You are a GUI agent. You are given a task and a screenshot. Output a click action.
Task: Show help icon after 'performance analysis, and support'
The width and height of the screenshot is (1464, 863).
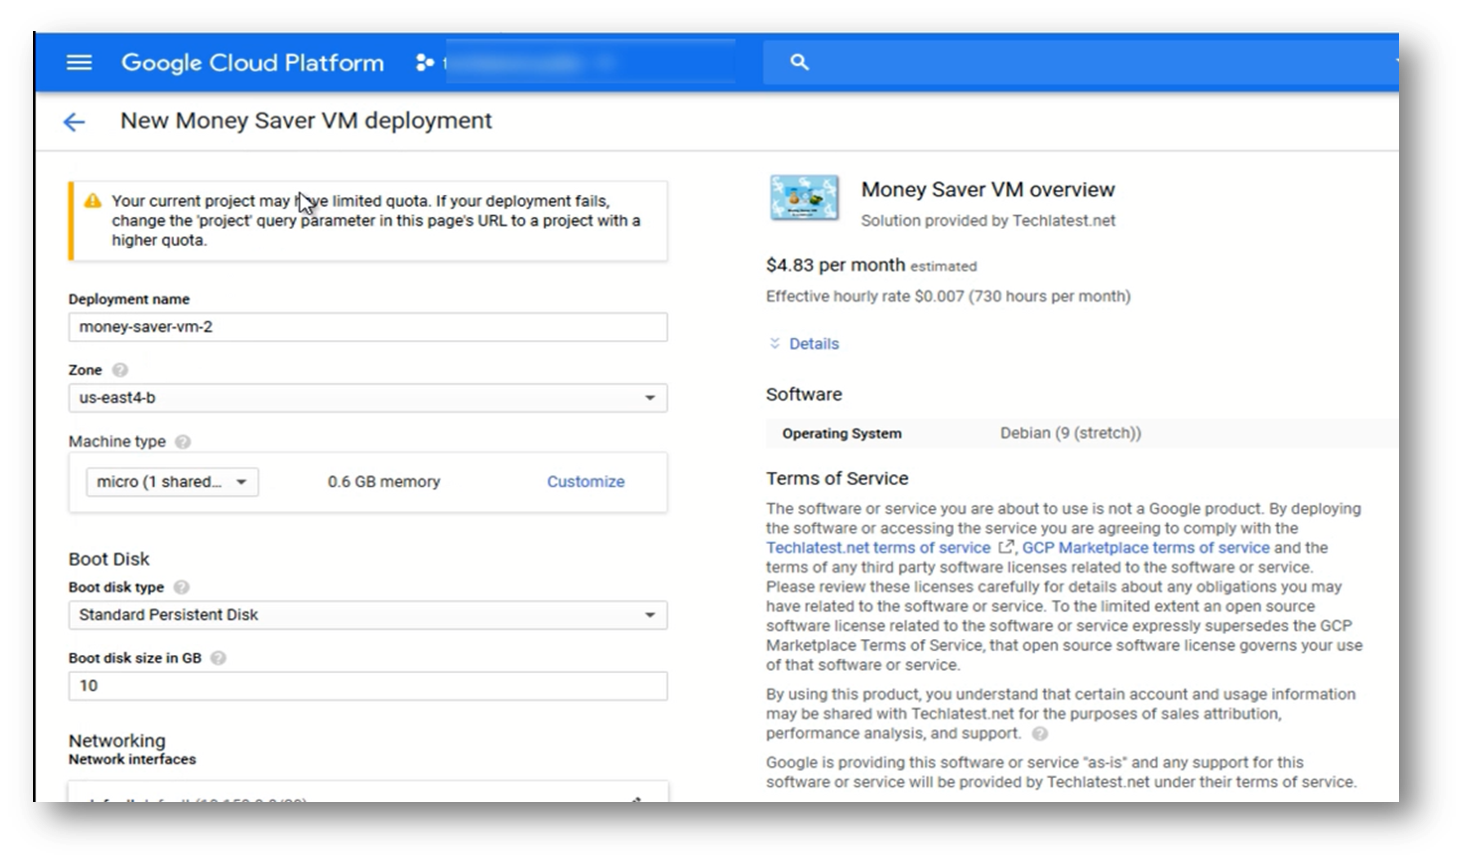[x=1040, y=734]
